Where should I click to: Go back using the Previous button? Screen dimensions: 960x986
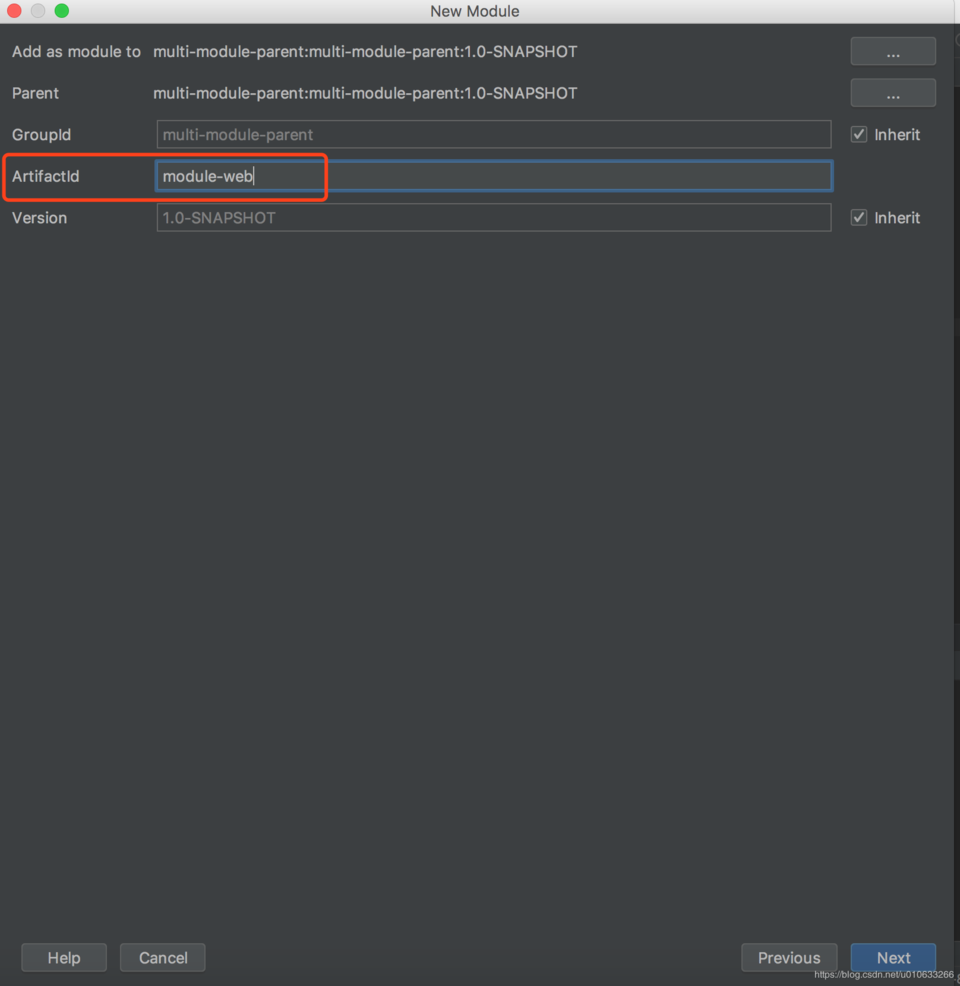tap(788, 957)
